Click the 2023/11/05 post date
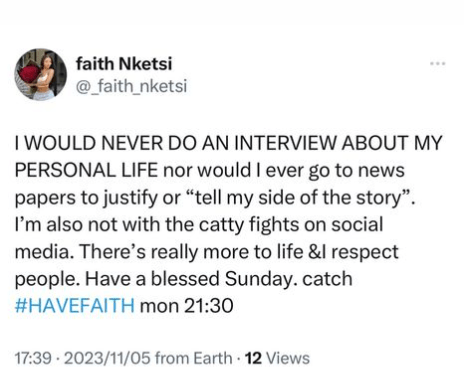The image size is (464, 372). point(107,358)
